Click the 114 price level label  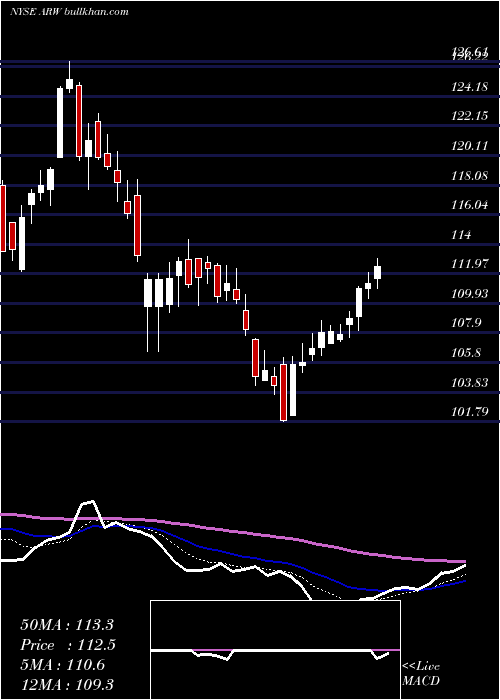click(x=461, y=234)
